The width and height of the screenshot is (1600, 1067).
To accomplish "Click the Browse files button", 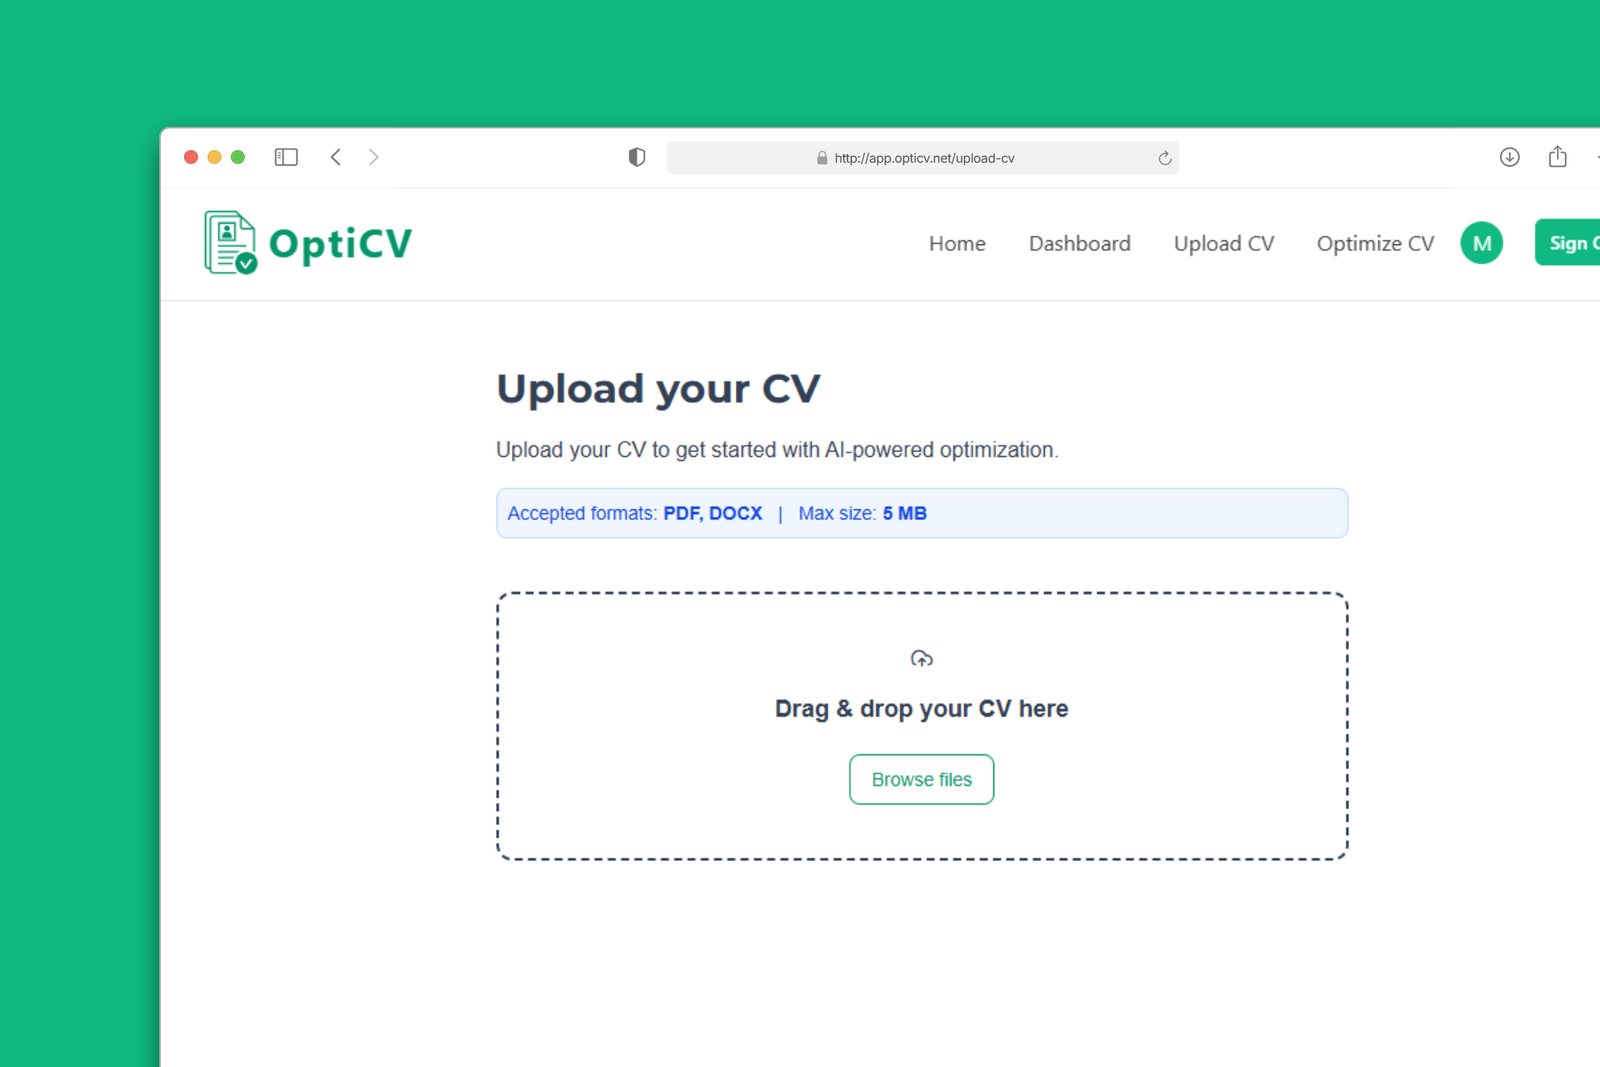I will pos(922,779).
